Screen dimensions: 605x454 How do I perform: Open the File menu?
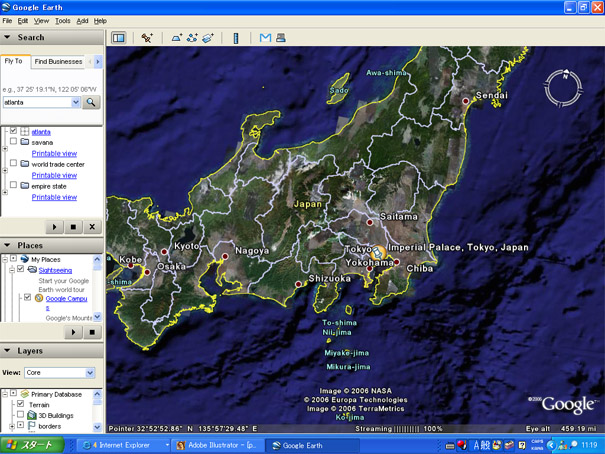[7, 21]
